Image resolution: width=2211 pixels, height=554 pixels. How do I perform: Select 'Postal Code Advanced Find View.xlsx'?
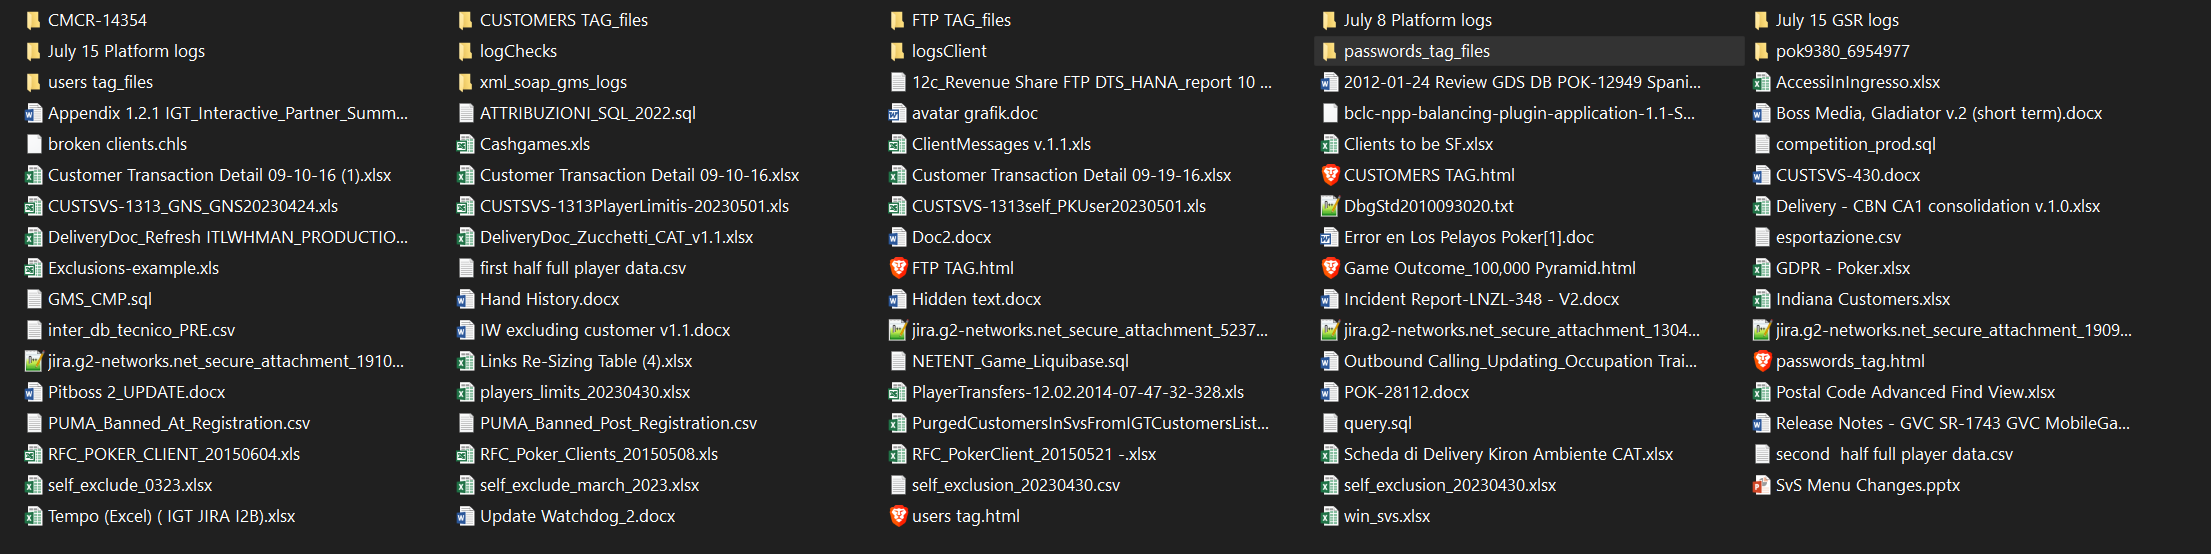1915,392
